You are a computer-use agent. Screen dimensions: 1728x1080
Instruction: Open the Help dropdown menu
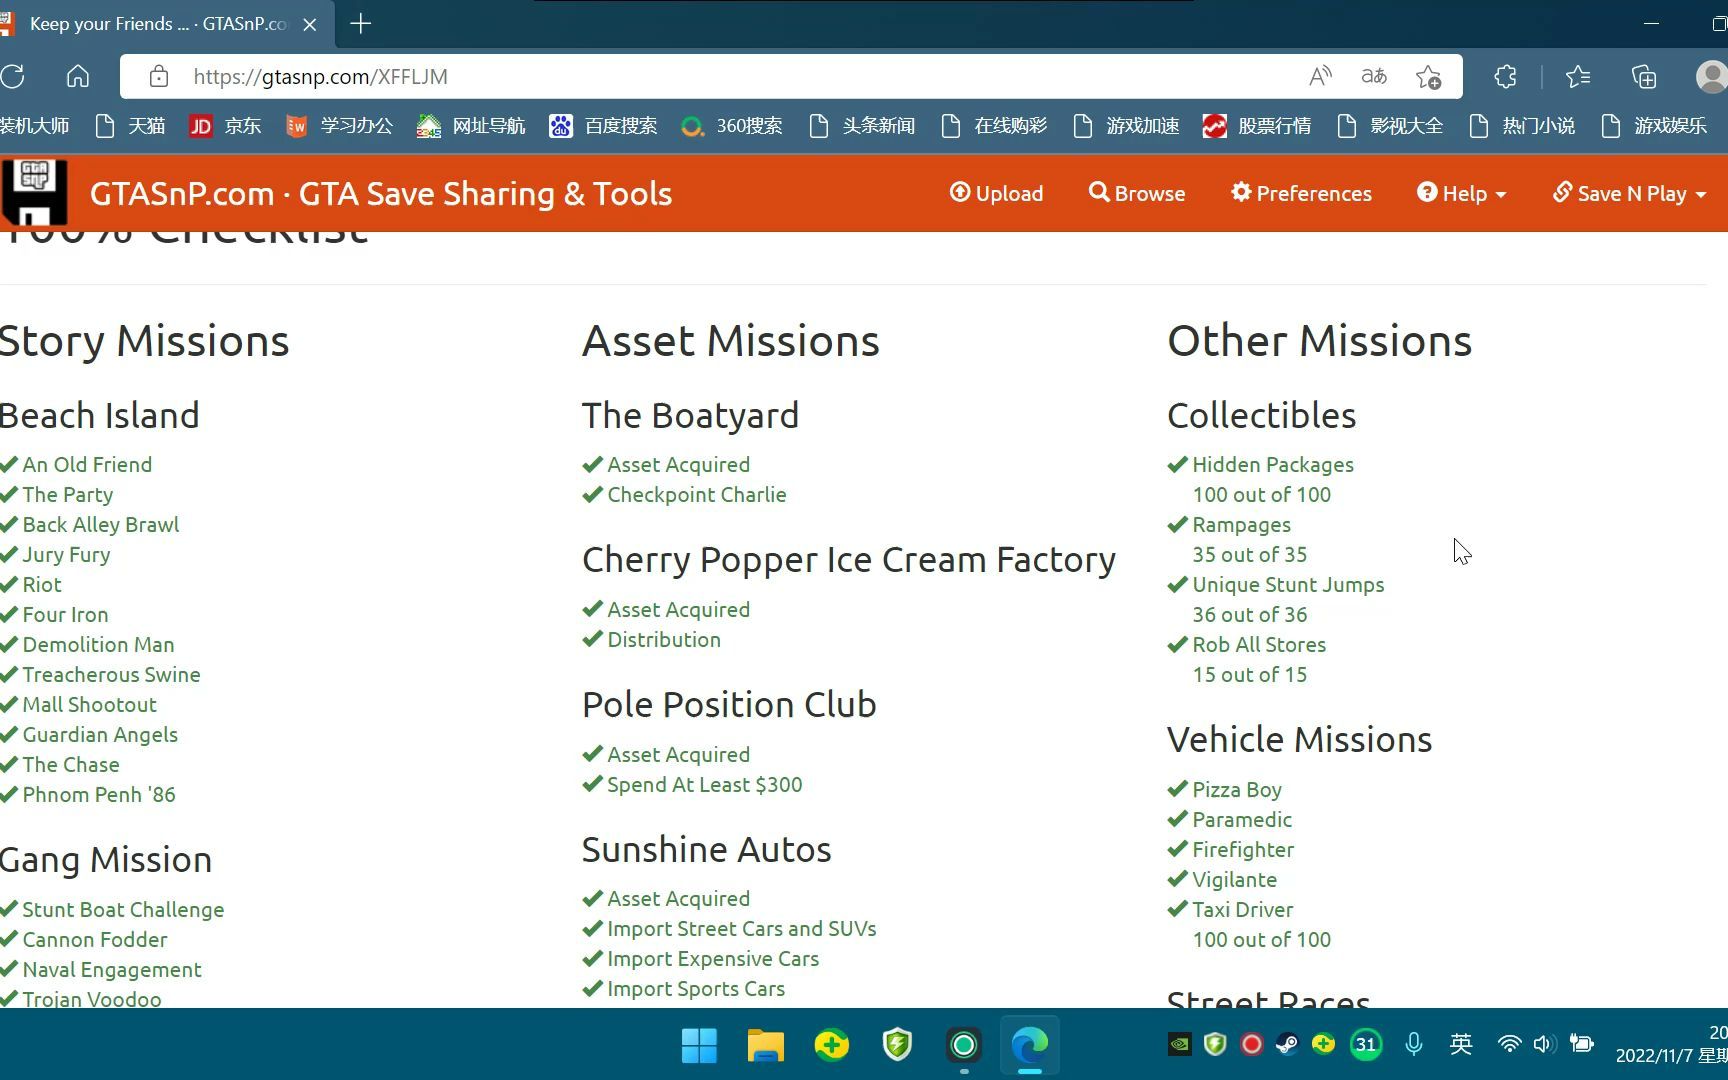pos(1461,193)
